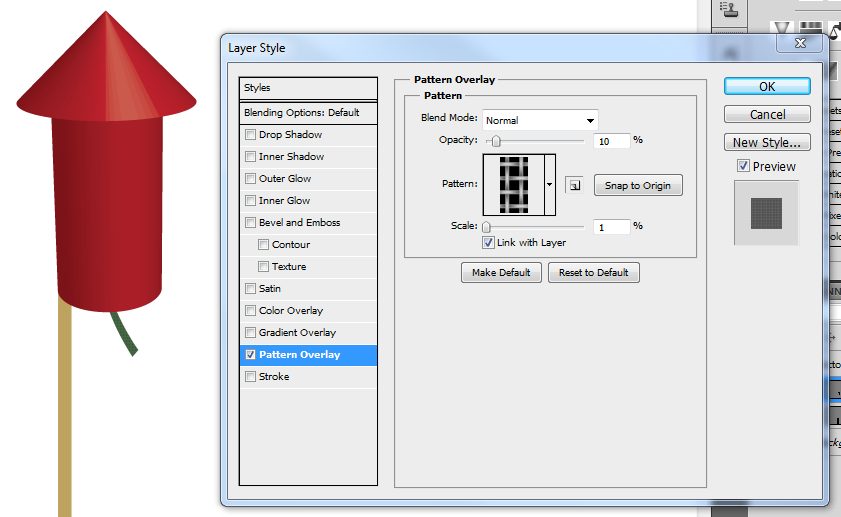
Task: Open the Blend Mode dropdown
Action: 540,120
